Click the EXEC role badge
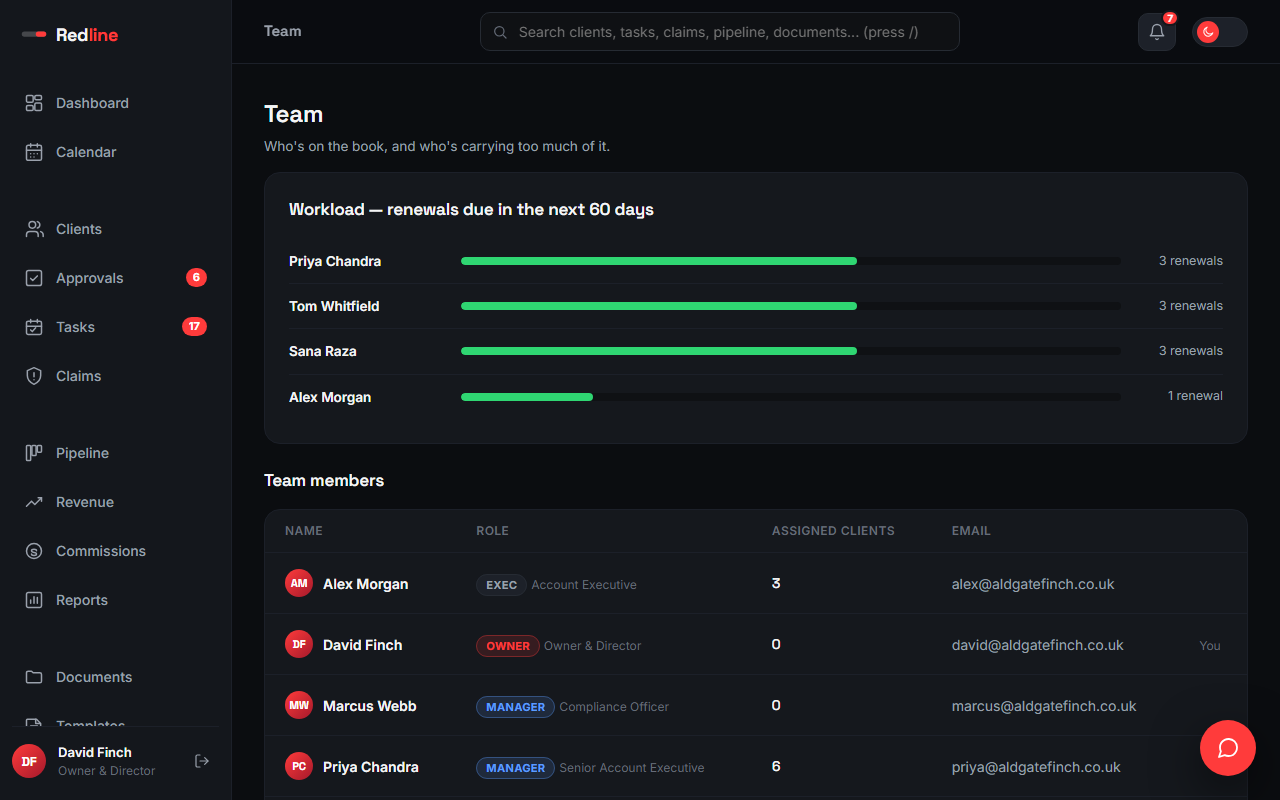The image size is (1280, 800). point(501,584)
